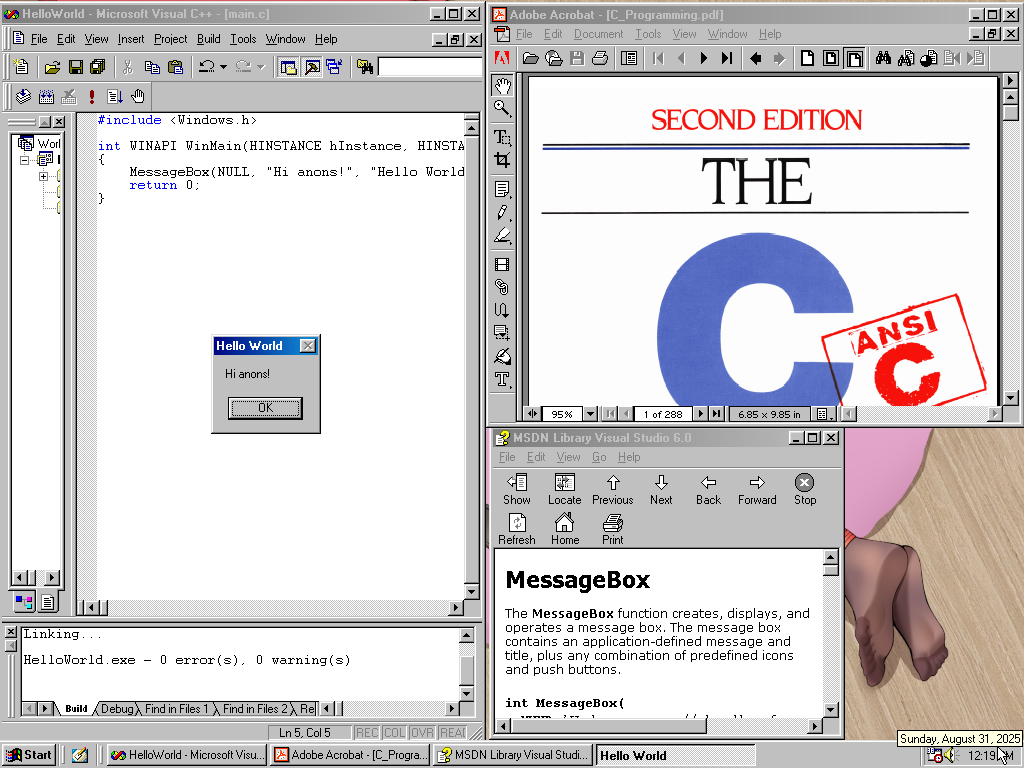
Task: Click the Paste icon in Visual C++ toolbar
Action: click(x=175, y=67)
